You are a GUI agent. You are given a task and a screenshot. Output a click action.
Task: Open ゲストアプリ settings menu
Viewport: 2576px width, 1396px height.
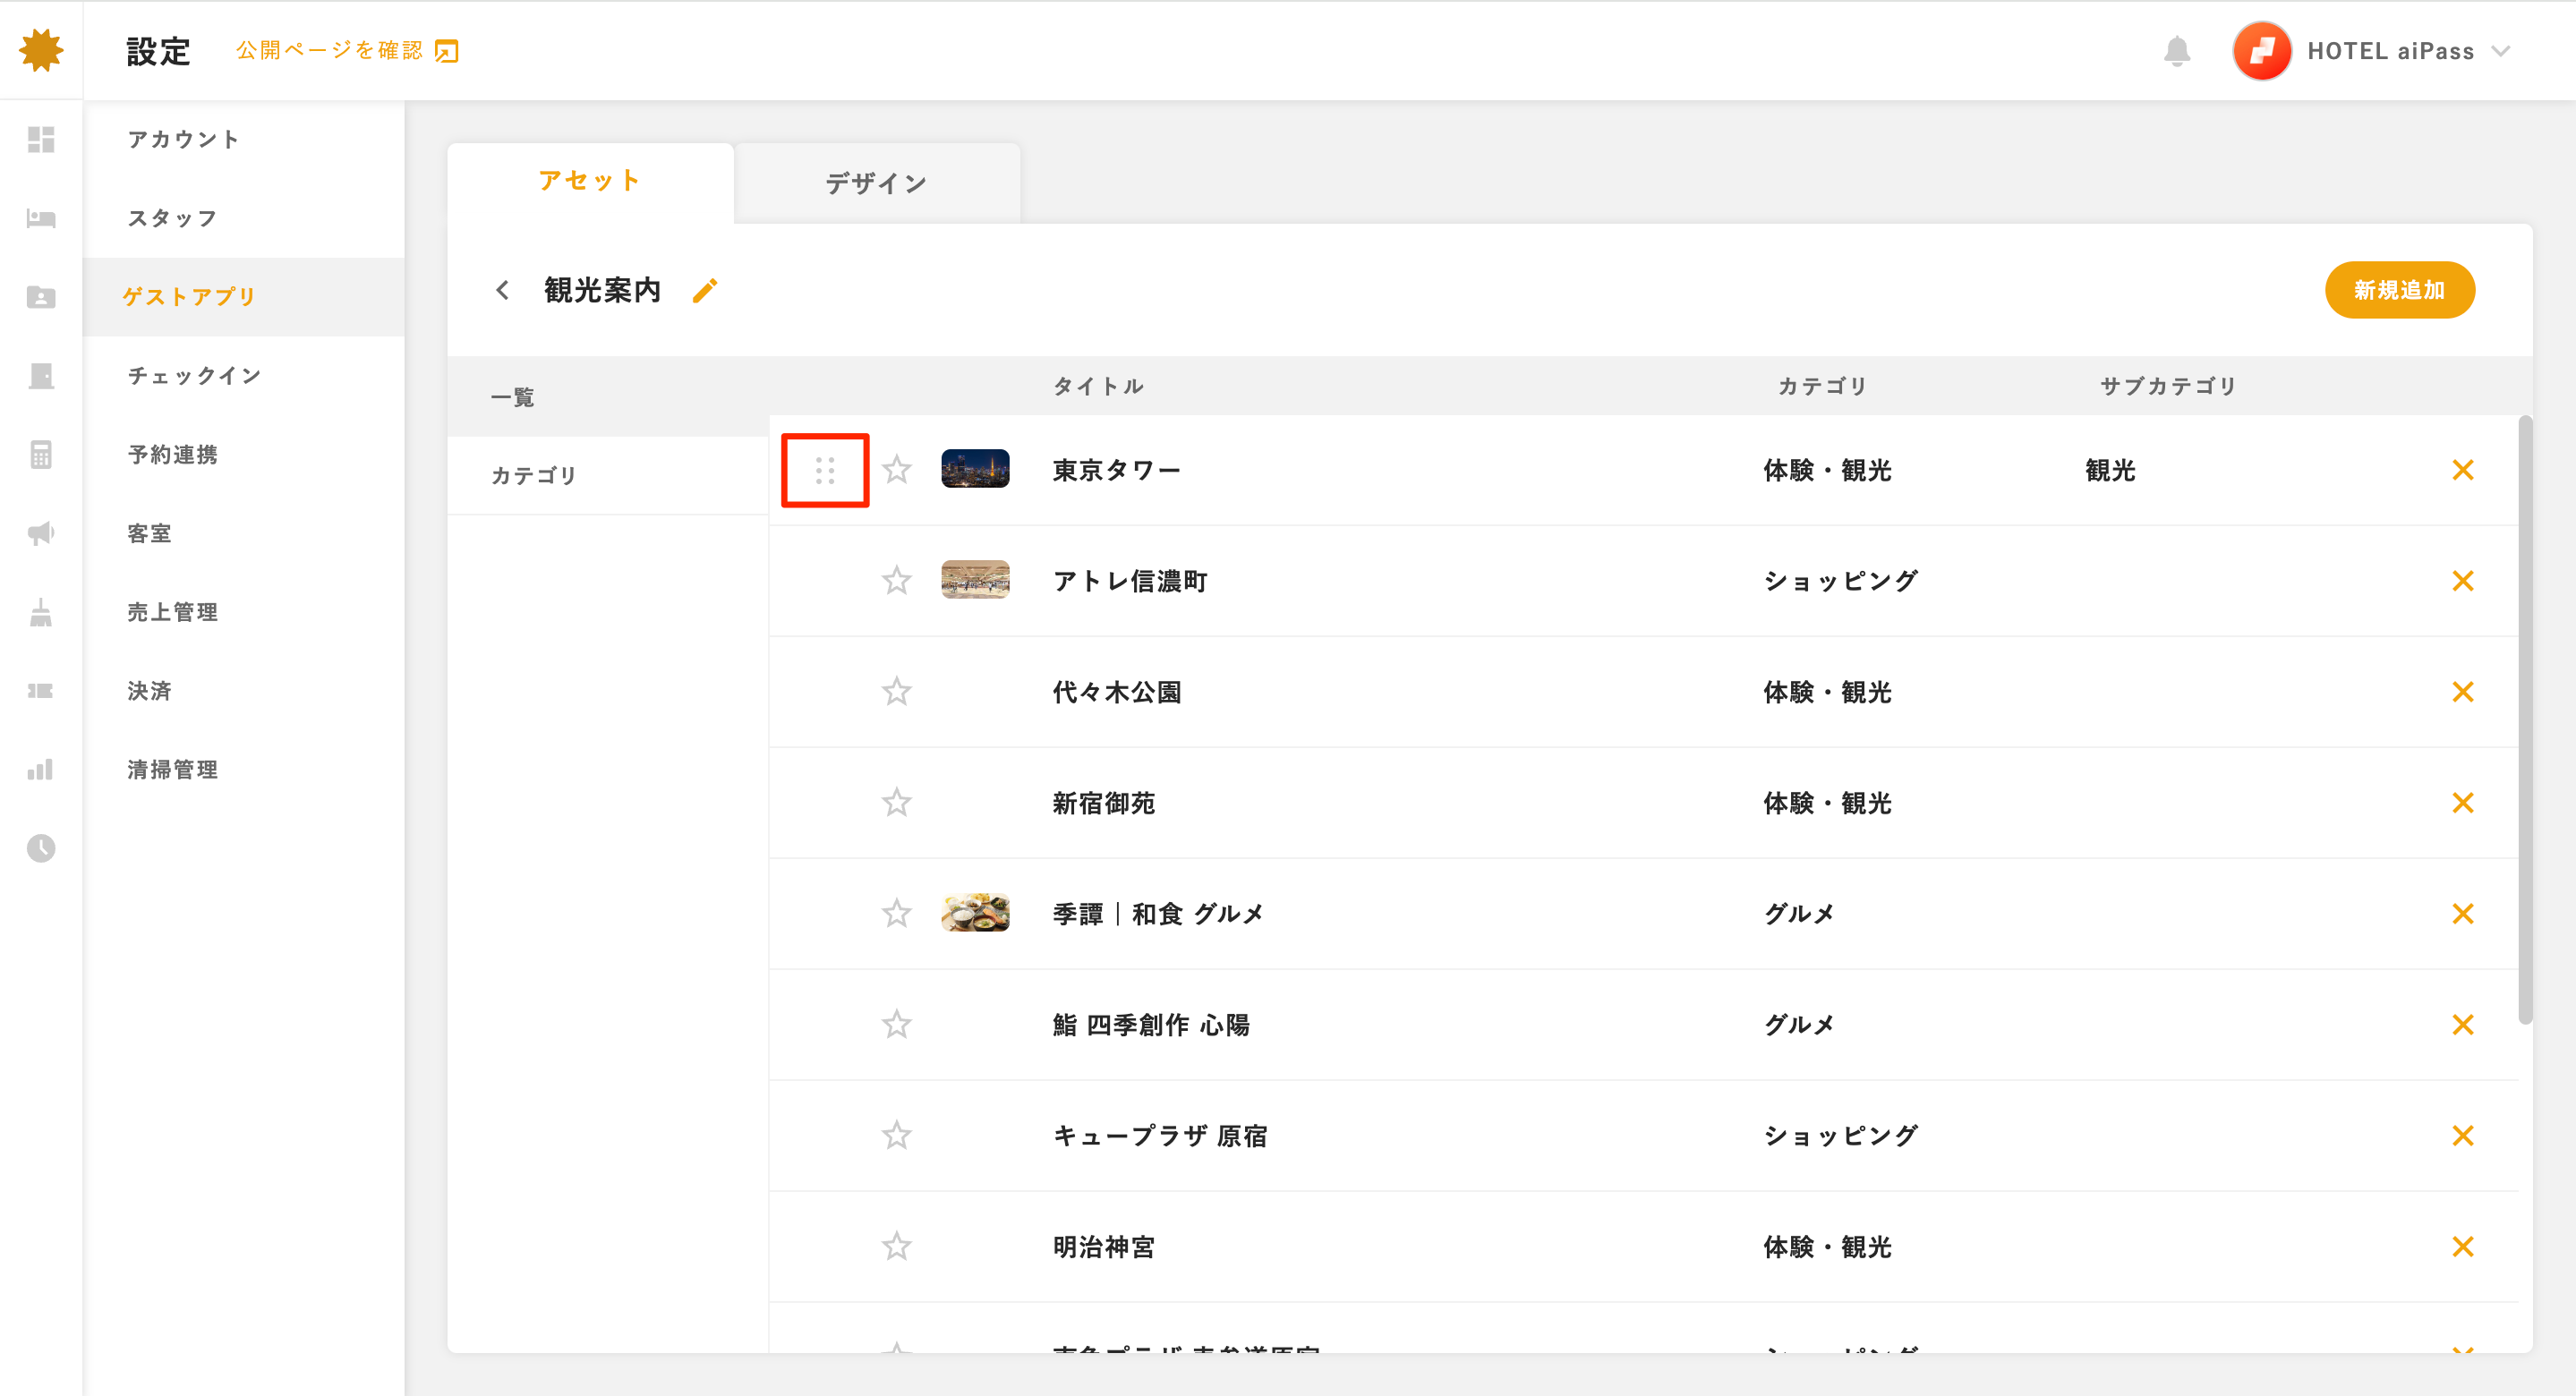244,297
